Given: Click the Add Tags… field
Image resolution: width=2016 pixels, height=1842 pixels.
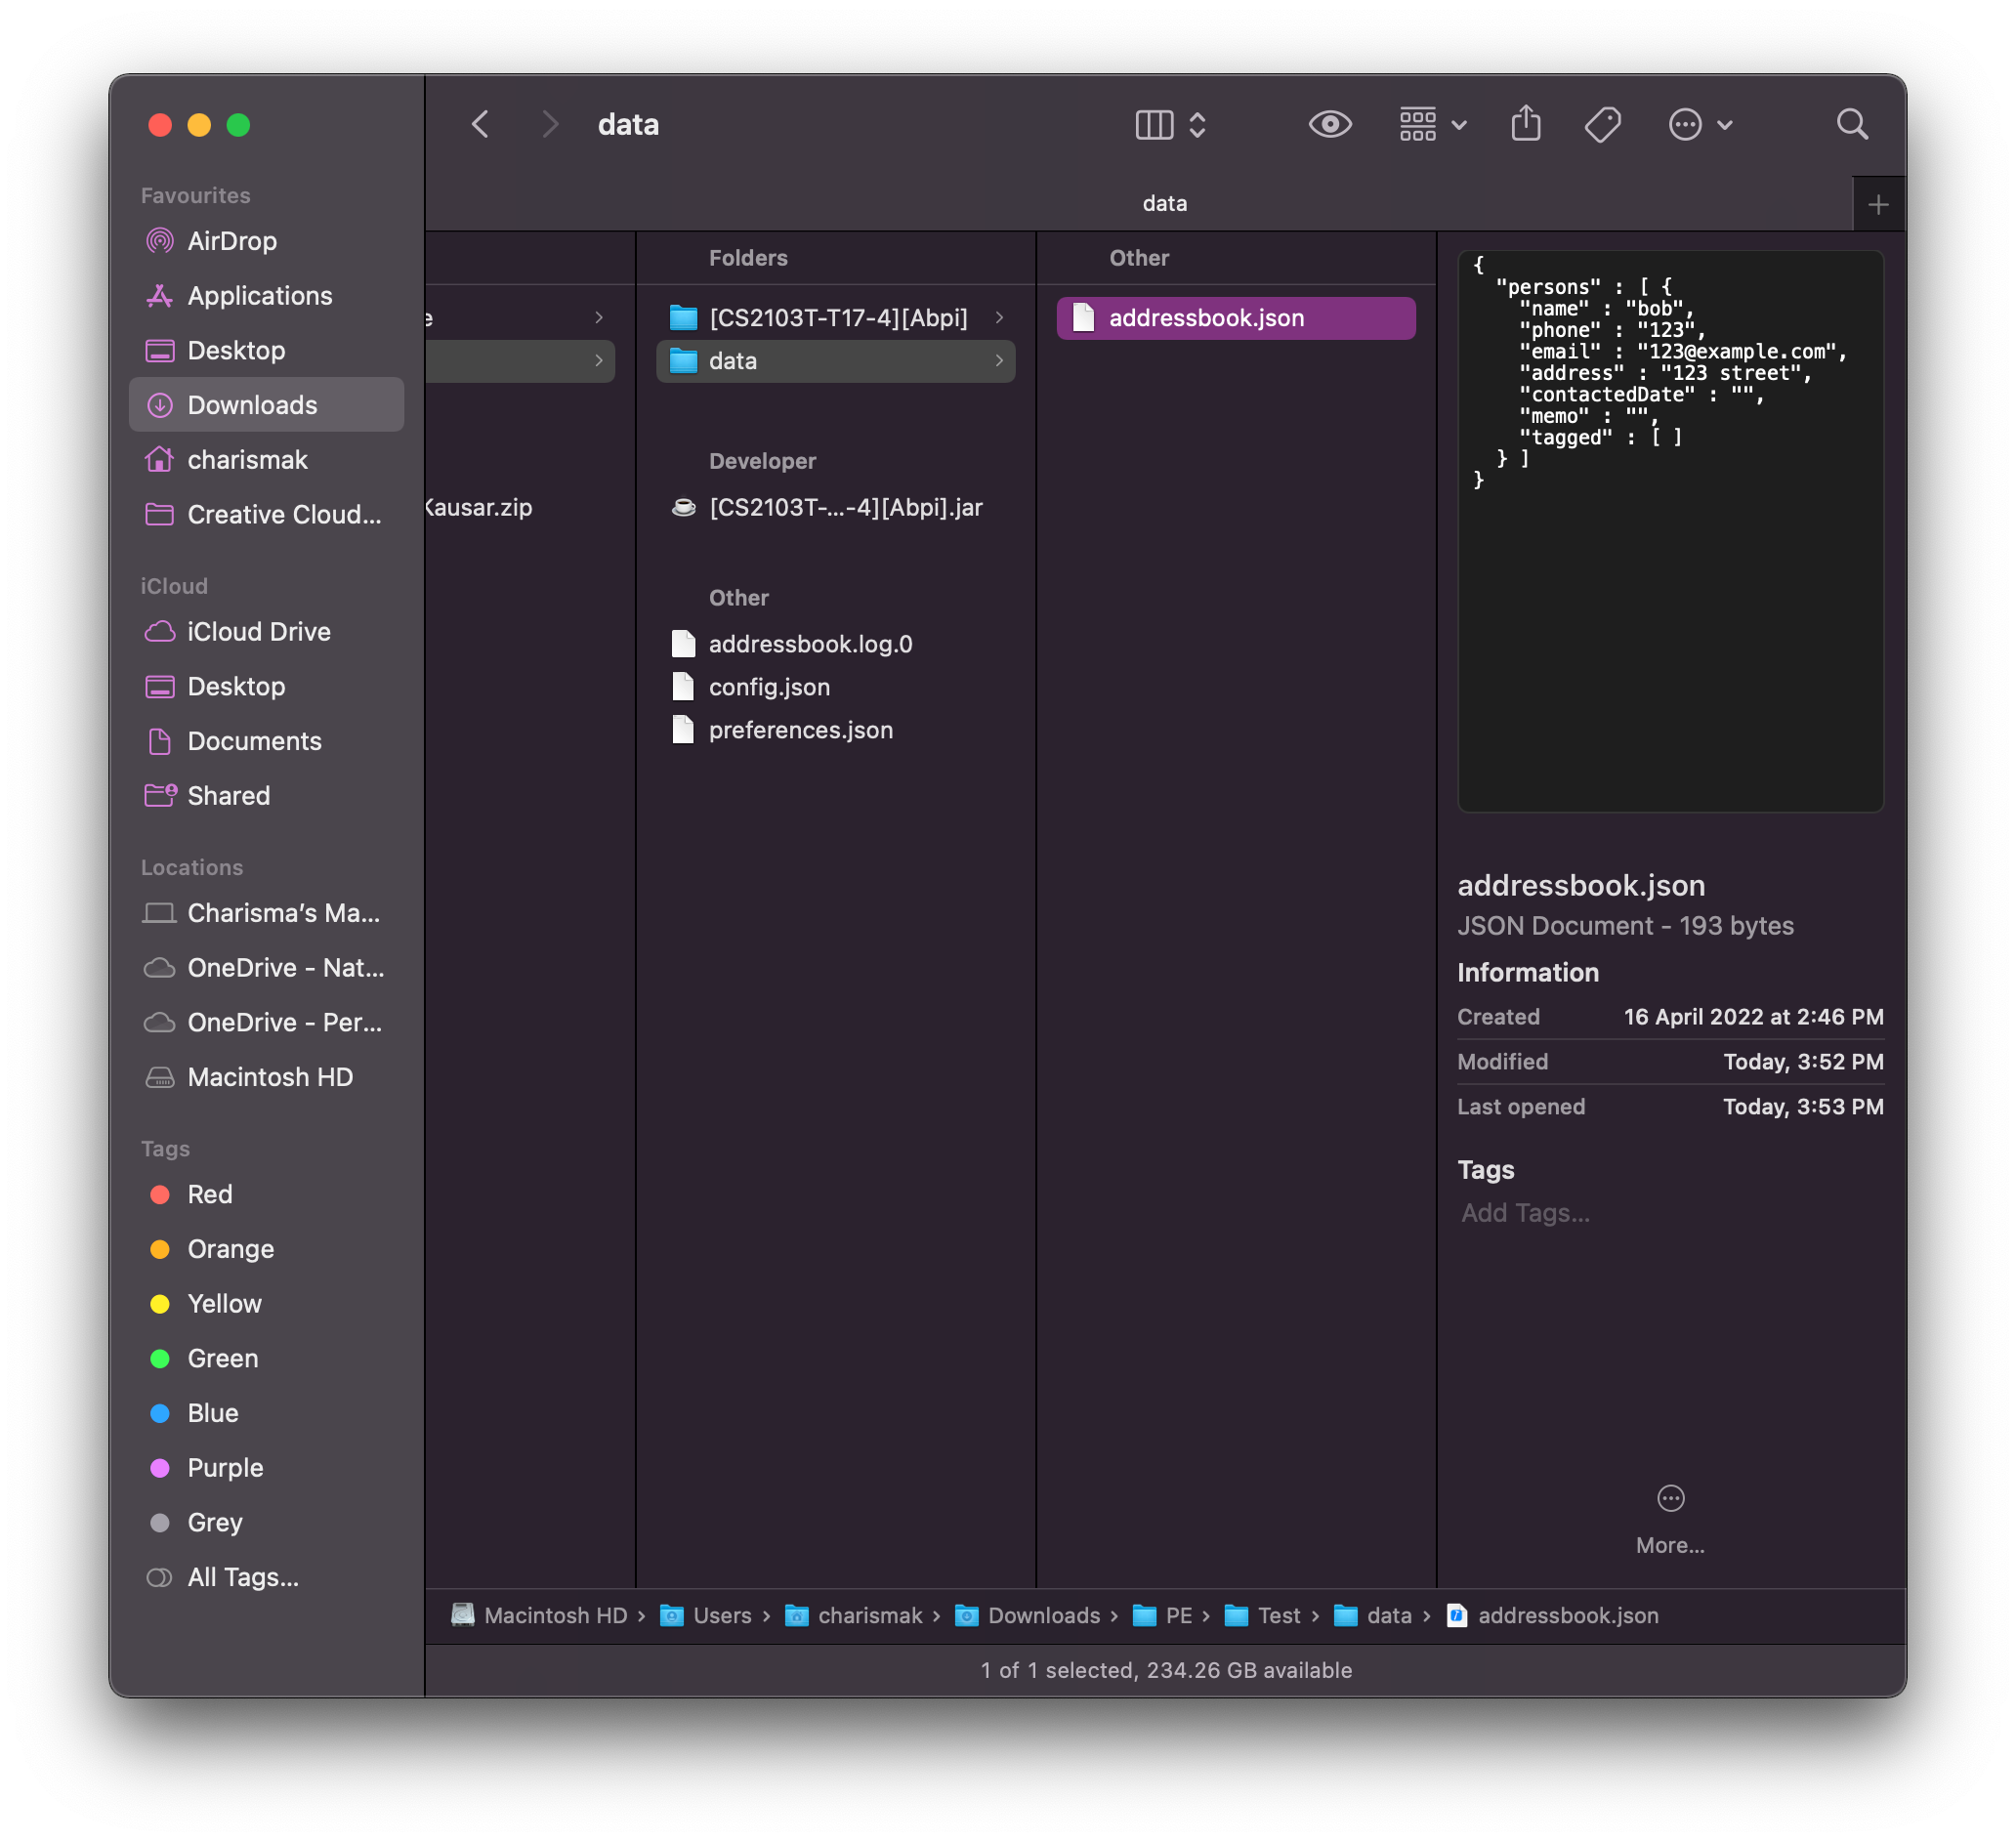Looking at the screenshot, I should 1525,1213.
